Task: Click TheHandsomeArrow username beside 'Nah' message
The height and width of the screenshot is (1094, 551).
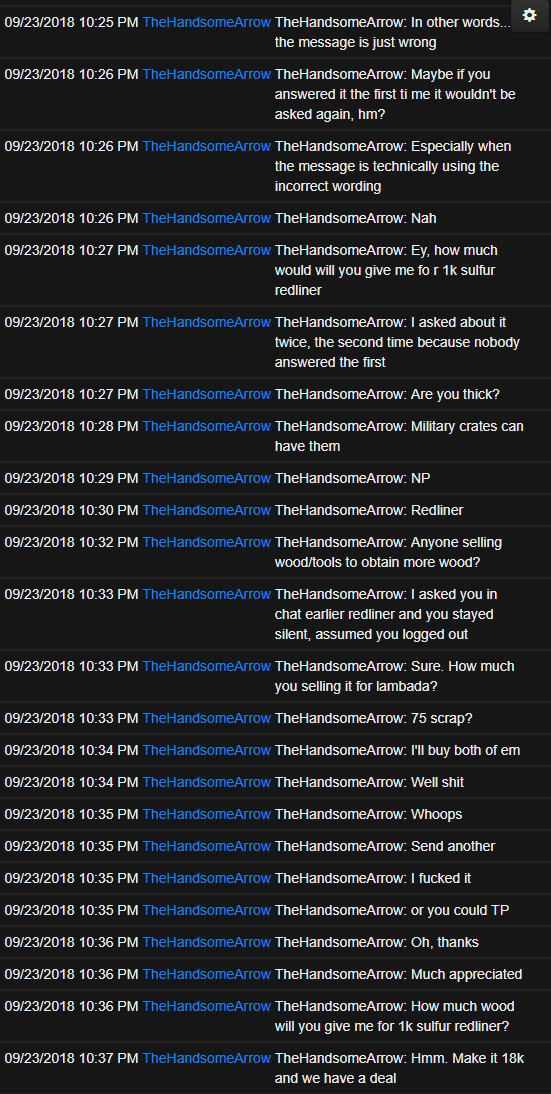Action: (x=206, y=218)
